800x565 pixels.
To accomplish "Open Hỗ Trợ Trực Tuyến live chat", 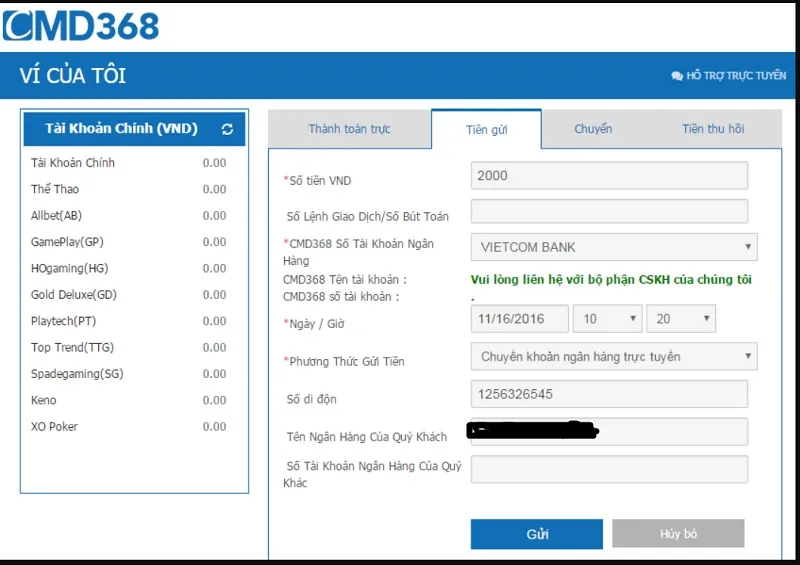I will (728, 76).
